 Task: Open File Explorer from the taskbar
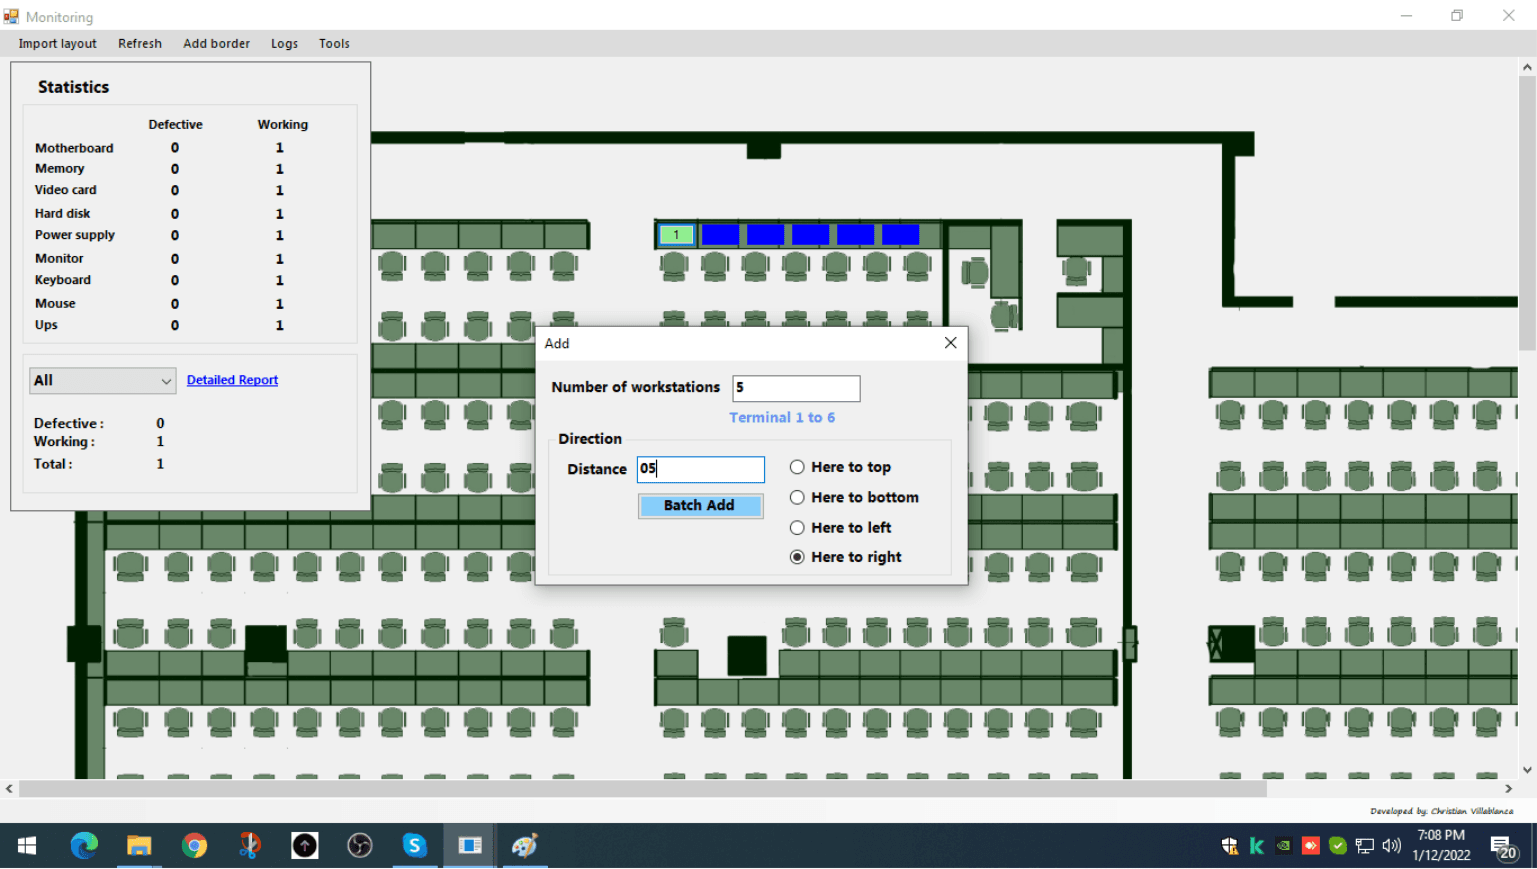(x=138, y=845)
